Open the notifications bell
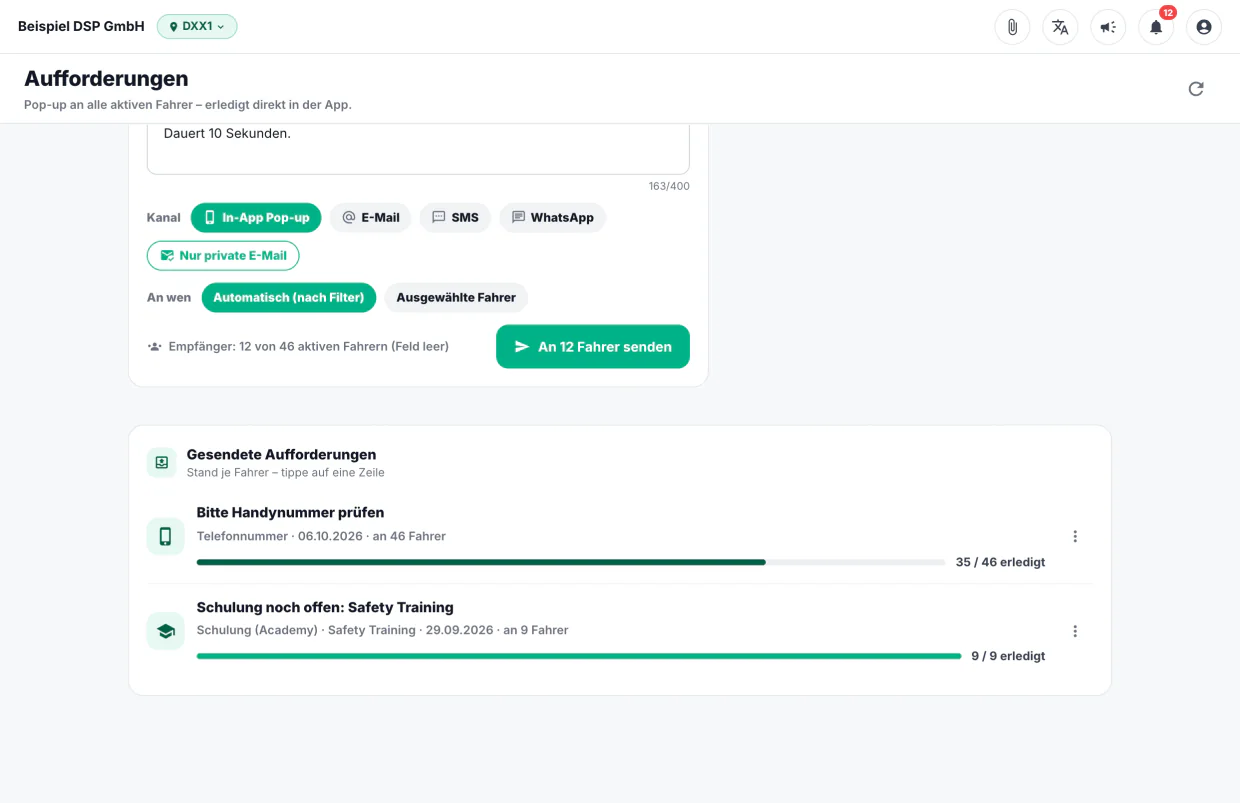 coord(1156,27)
